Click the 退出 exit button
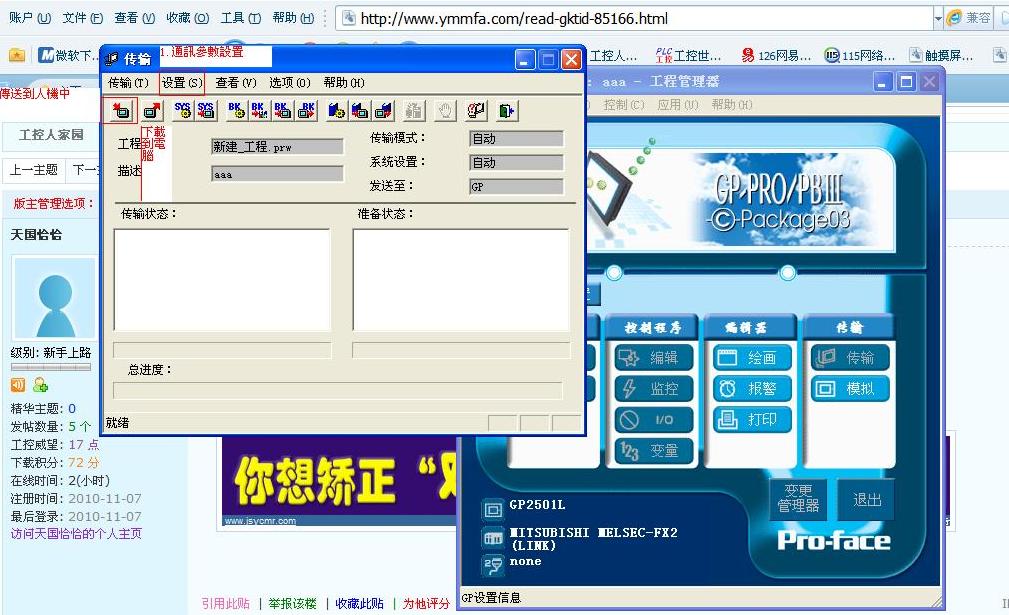This screenshot has height=615, width=1009. point(866,500)
